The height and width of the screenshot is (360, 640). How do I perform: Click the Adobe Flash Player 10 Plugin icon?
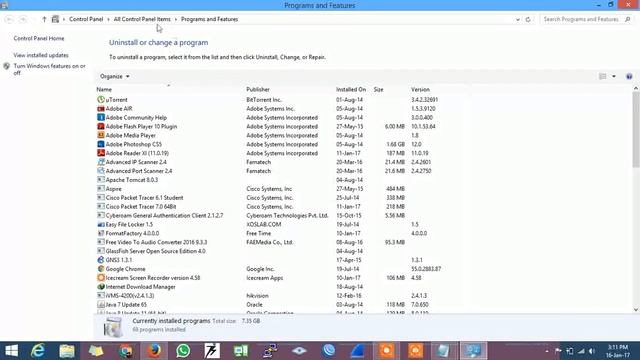[x=101, y=127]
